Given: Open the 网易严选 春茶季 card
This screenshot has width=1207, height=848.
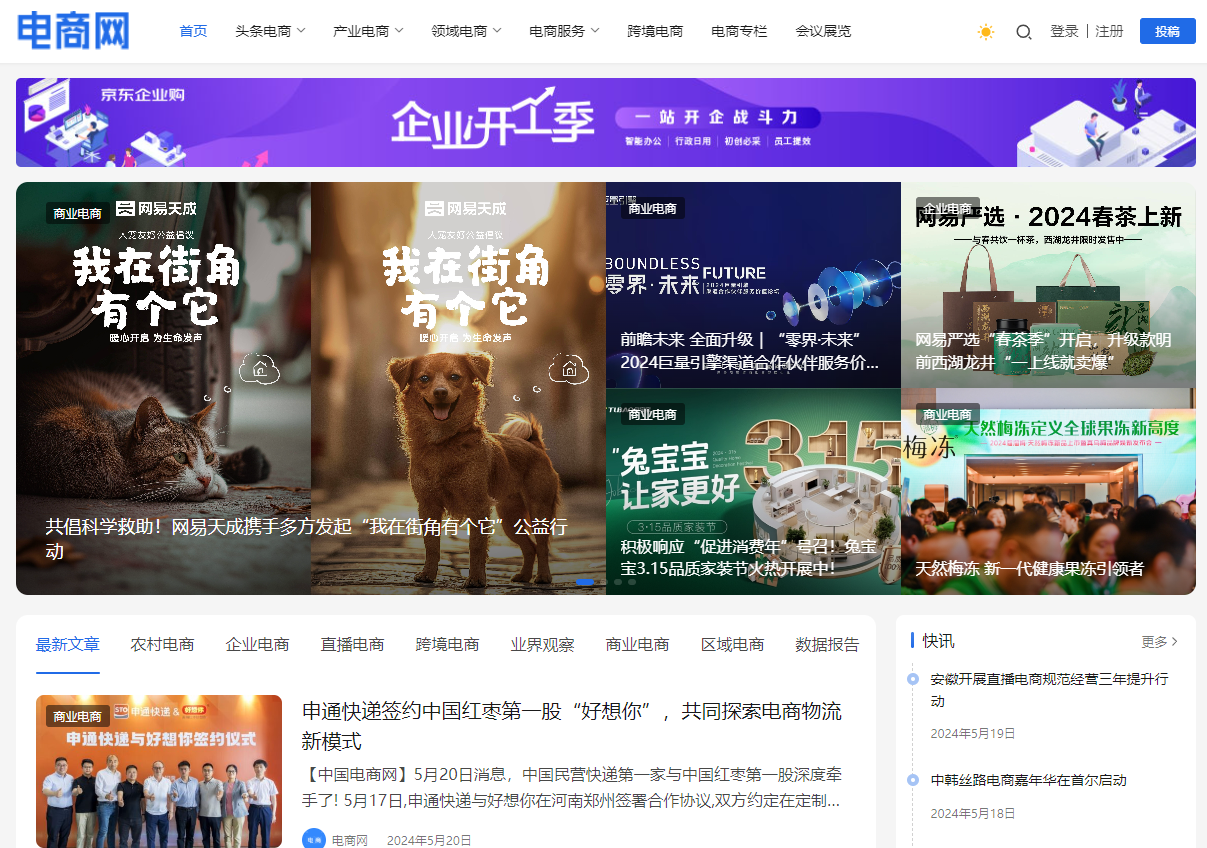Looking at the screenshot, I should click(x=1048, y=285).
